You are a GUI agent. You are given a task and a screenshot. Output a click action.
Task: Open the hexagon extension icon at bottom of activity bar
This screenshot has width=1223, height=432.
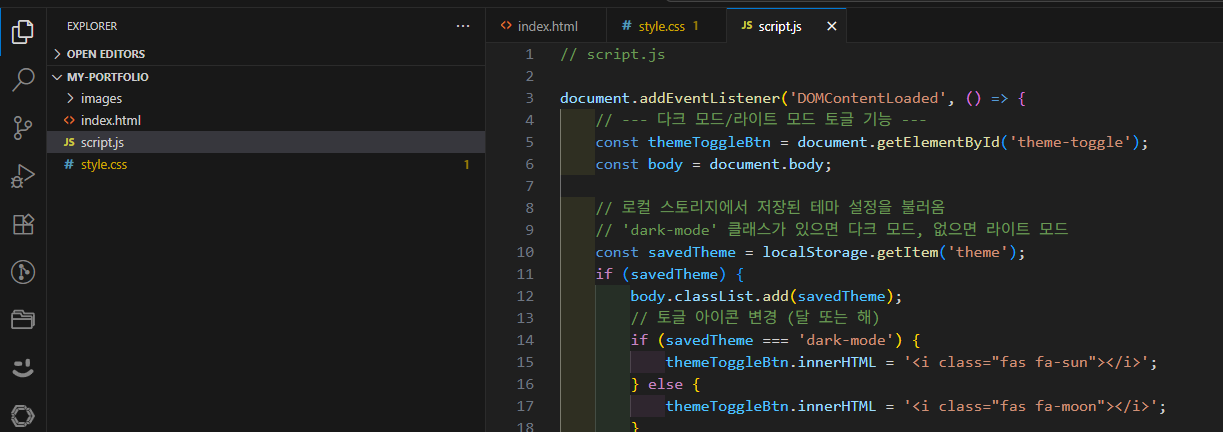click(23, 414)
